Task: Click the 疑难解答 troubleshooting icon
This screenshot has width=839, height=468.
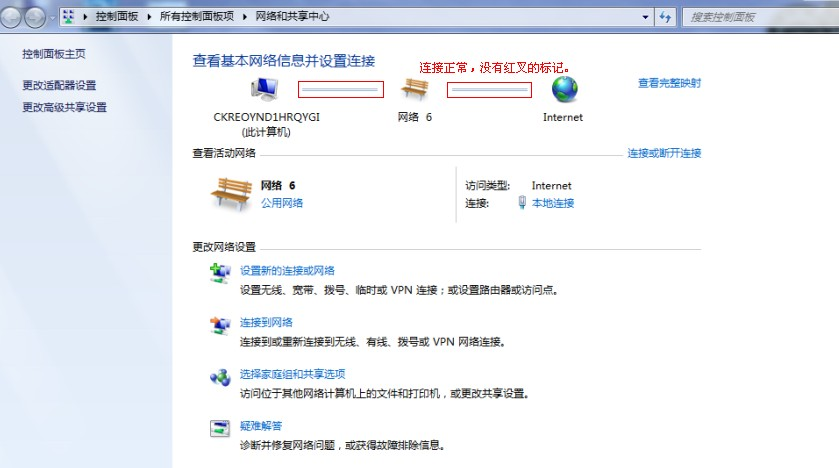Action: pyautogui.click(x=220, y=428)
